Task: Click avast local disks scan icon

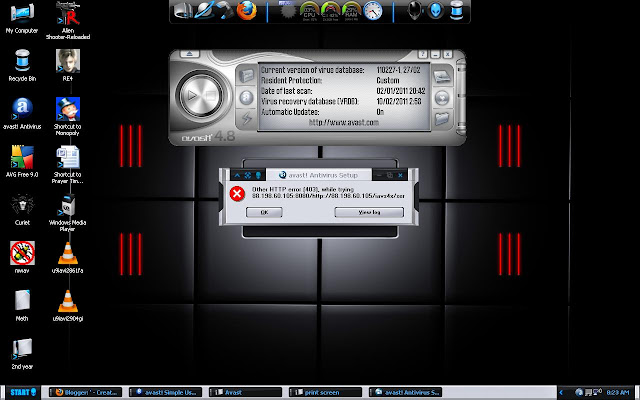Action: [246, 76]
